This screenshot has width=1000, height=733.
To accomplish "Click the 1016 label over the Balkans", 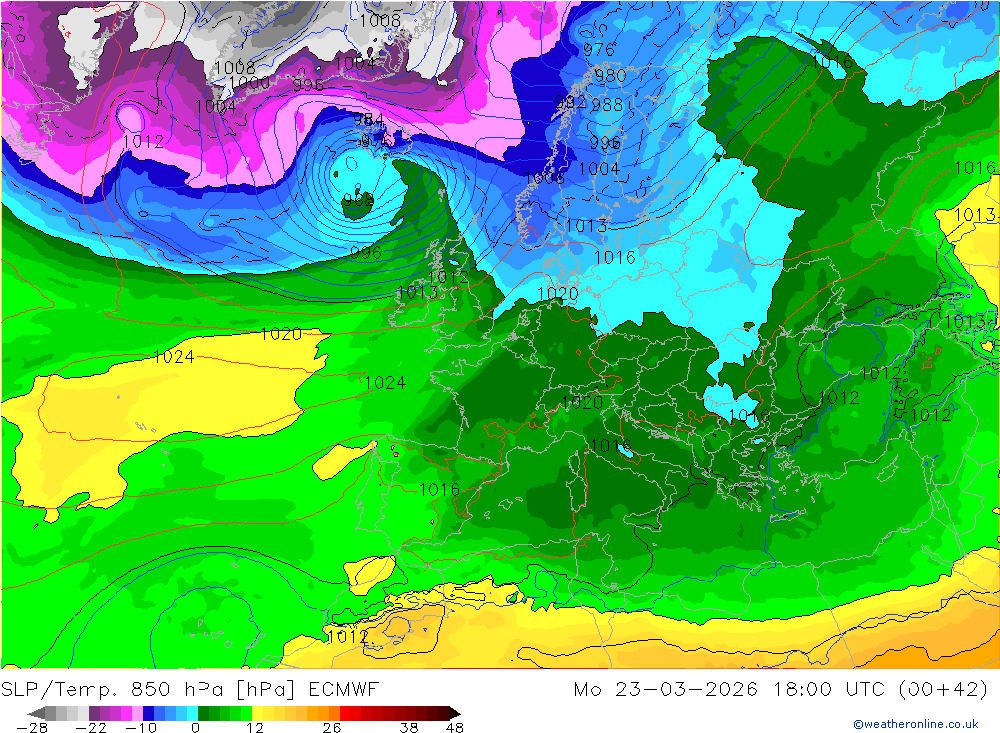I will pos(749,416).
